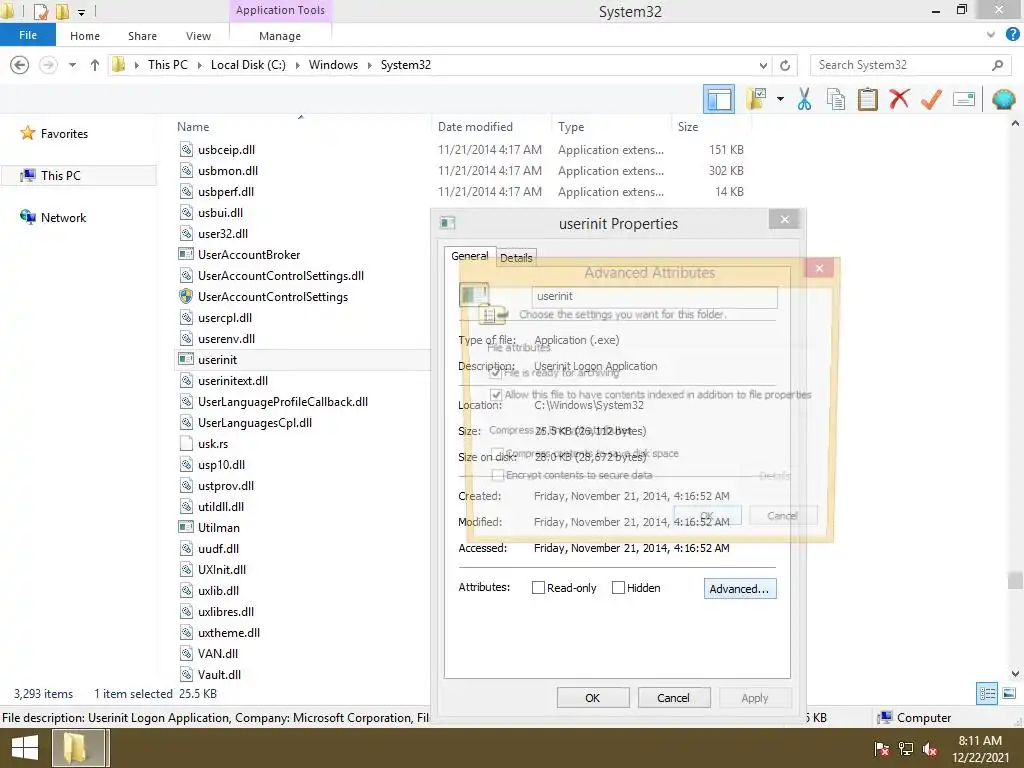Switch to details view icon in status bar
Screen dimensions: 1024x768
tap(987, 693)
